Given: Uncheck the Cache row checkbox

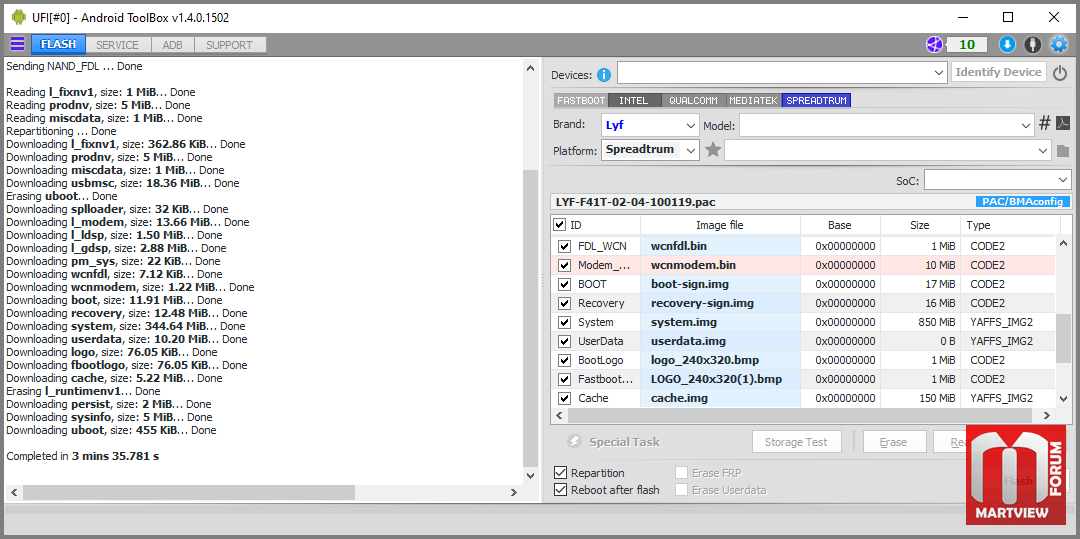Looking at the screenshot, I should click(565, 398).
